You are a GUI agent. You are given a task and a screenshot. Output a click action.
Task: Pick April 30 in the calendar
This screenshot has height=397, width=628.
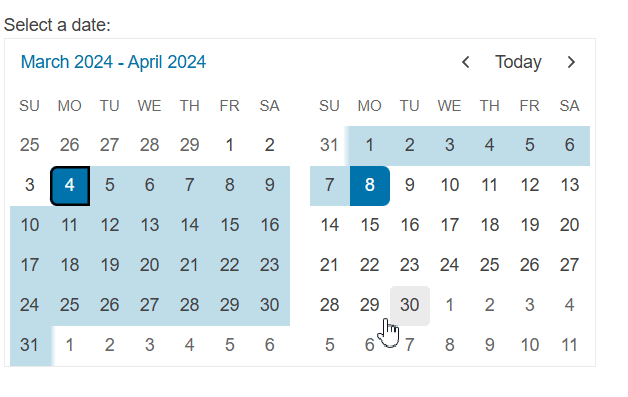click(x=410, y=306)
